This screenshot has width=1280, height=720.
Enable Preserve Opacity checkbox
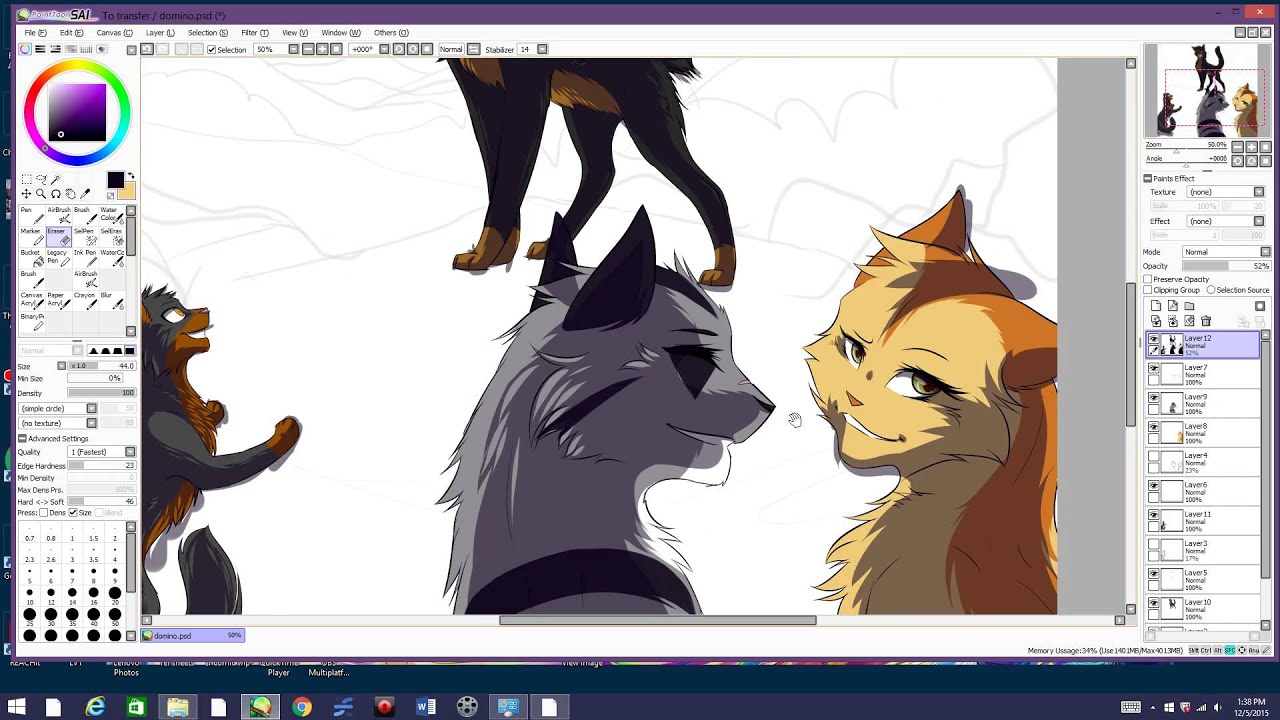pyautogui.click(x=1148, y=279)
